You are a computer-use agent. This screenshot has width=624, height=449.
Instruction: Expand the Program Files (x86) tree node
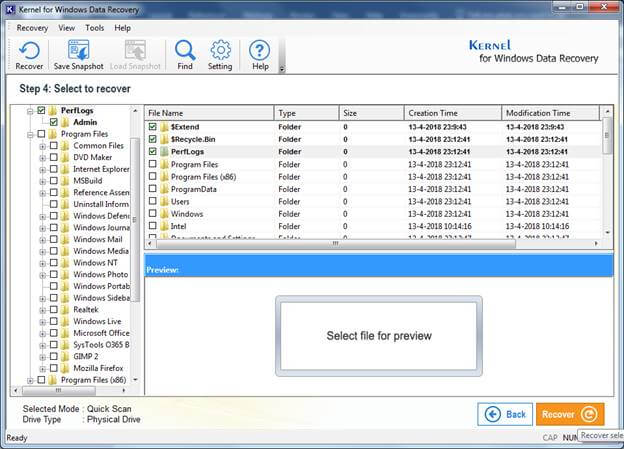[30, 381]
